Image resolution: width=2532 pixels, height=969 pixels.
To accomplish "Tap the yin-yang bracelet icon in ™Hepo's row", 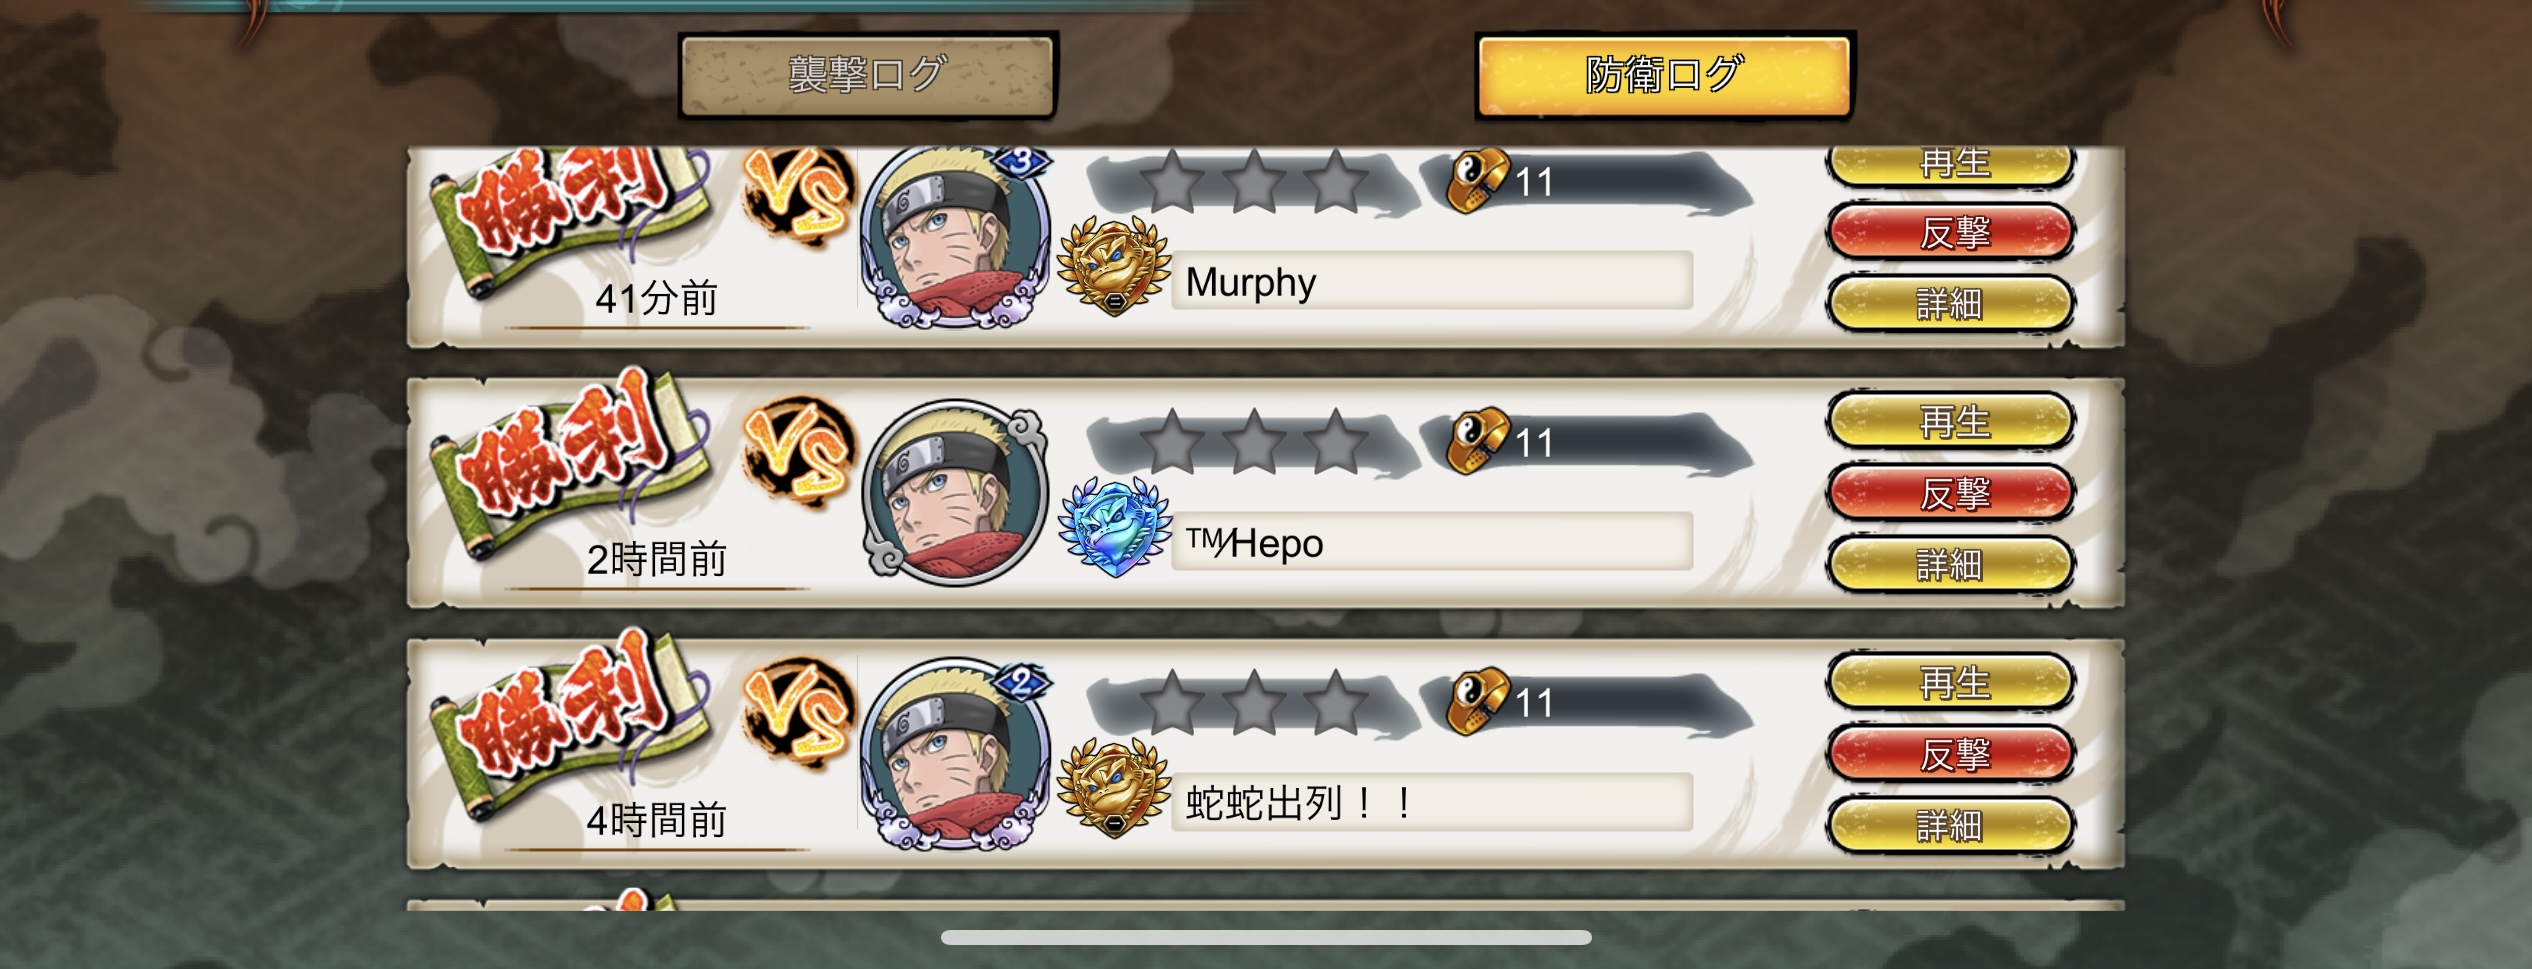I will [1477, 440].
